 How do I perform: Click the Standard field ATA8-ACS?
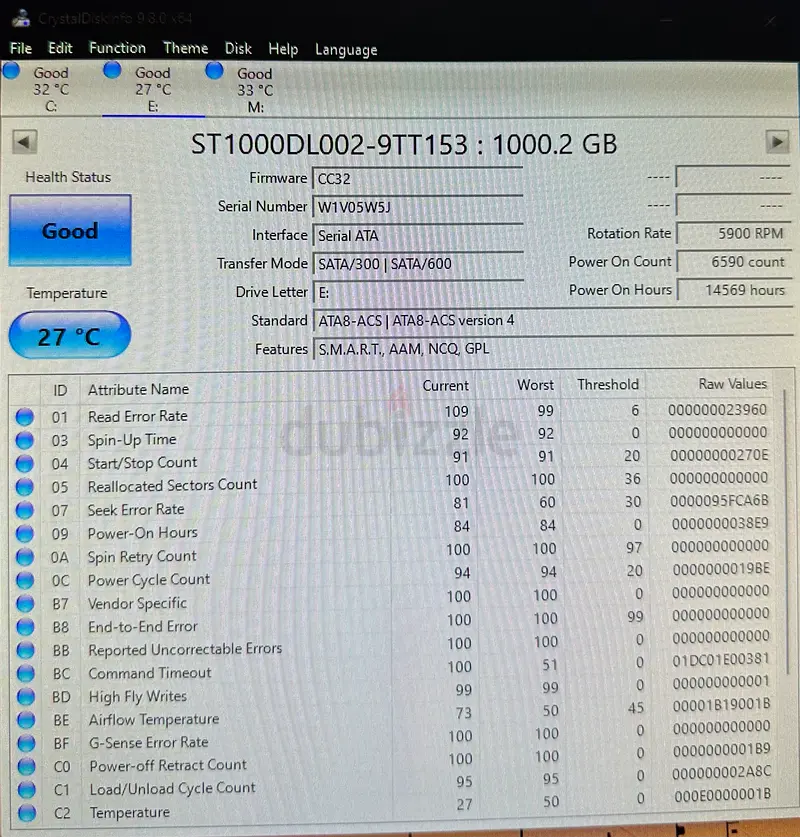pyautogui.click(x=553, y=321)
